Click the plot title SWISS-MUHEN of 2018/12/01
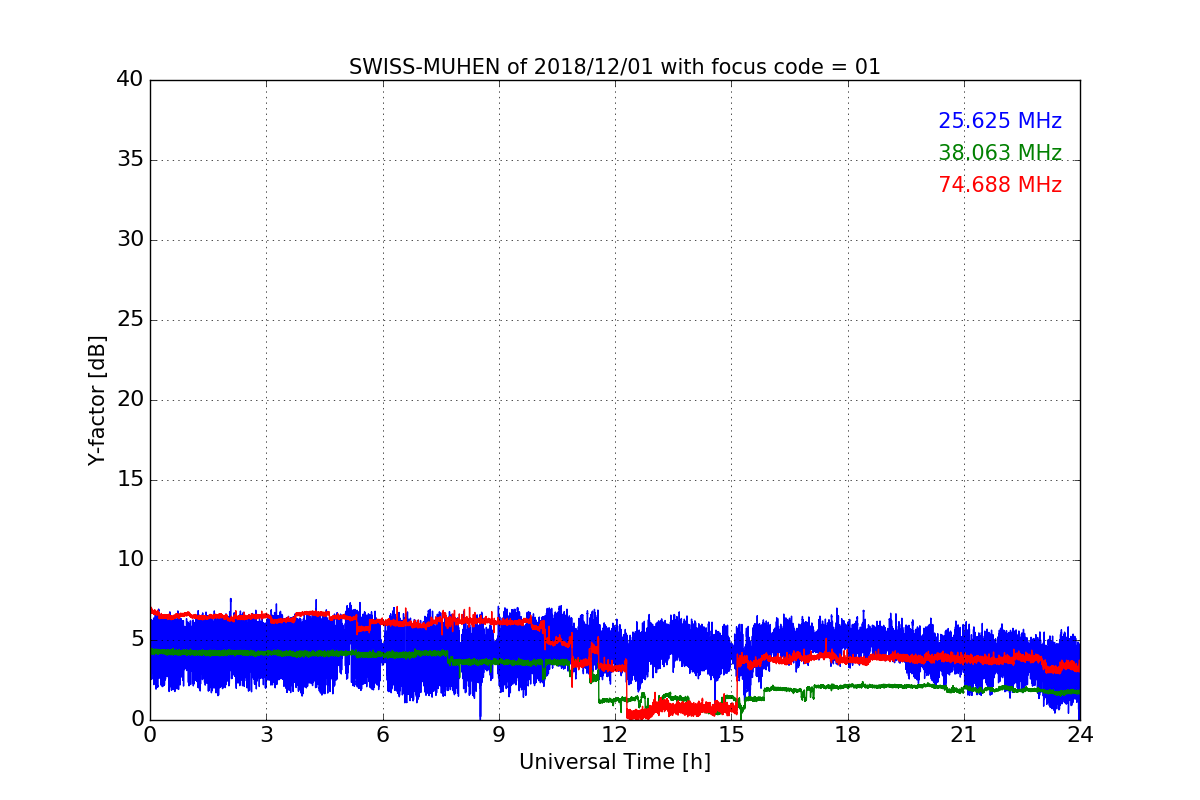 click(x=615, y=67)
